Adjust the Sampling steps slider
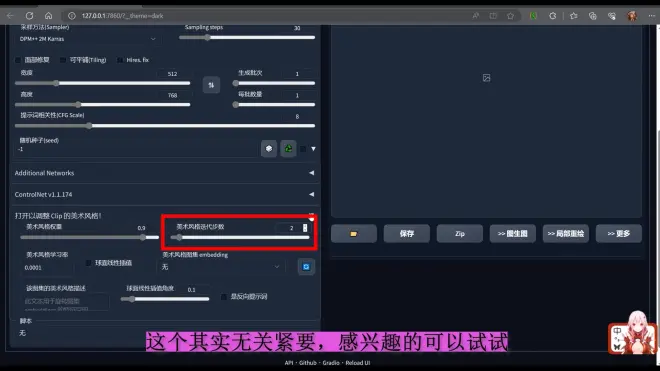 tap(247, 37)
